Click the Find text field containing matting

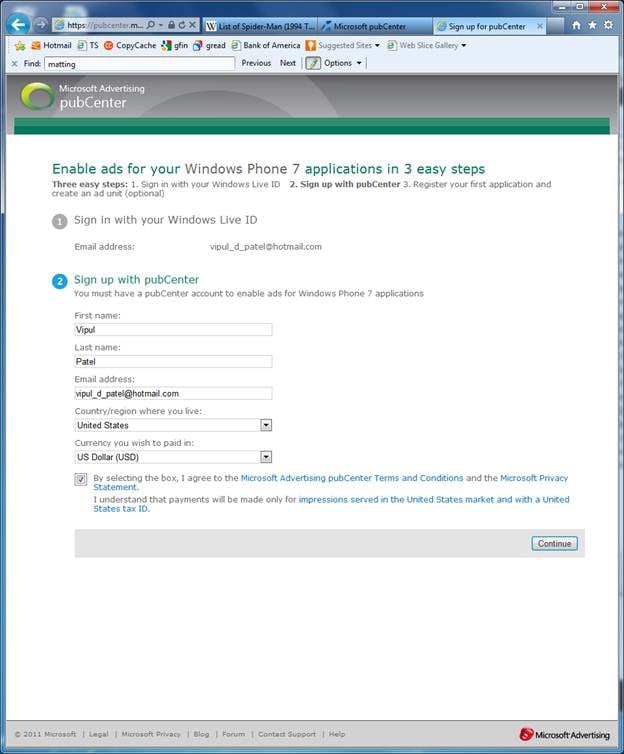139,64
